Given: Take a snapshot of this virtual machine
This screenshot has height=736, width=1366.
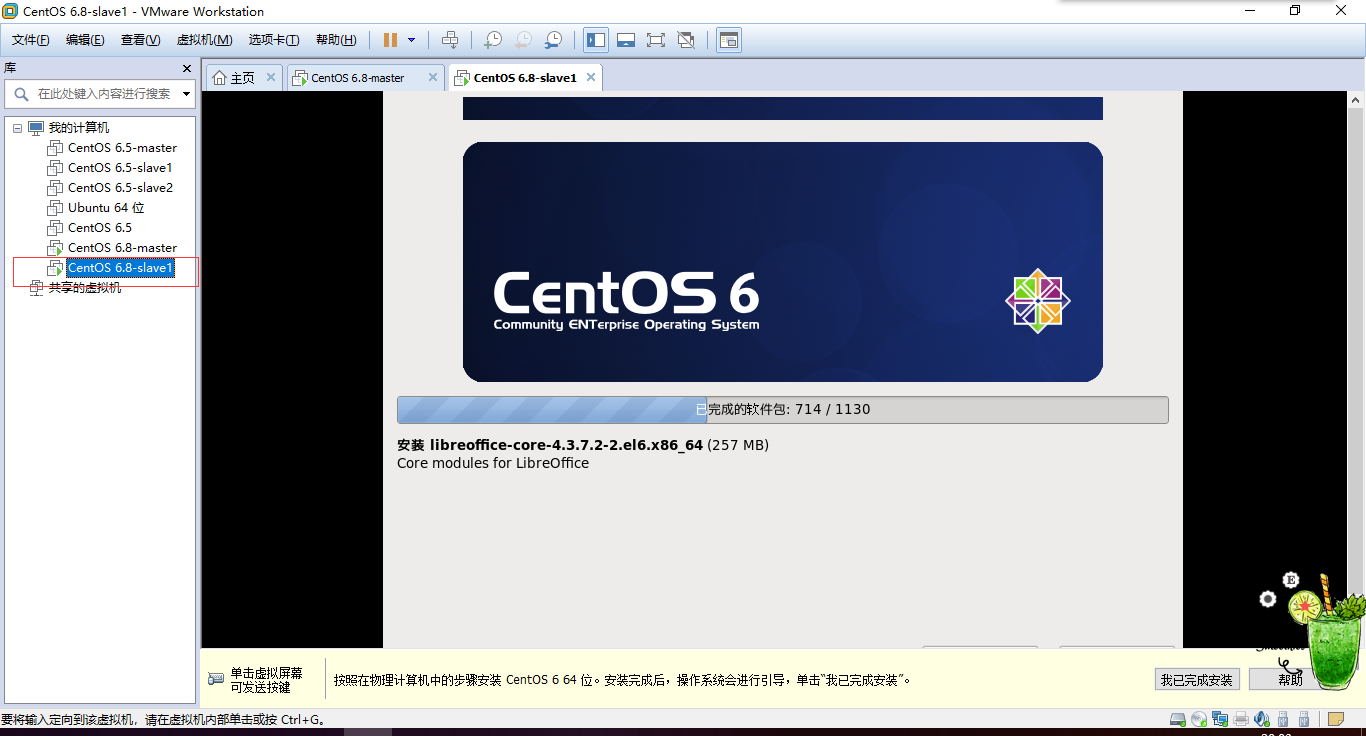Looking at the screenshot, I should tap(491, 39).
